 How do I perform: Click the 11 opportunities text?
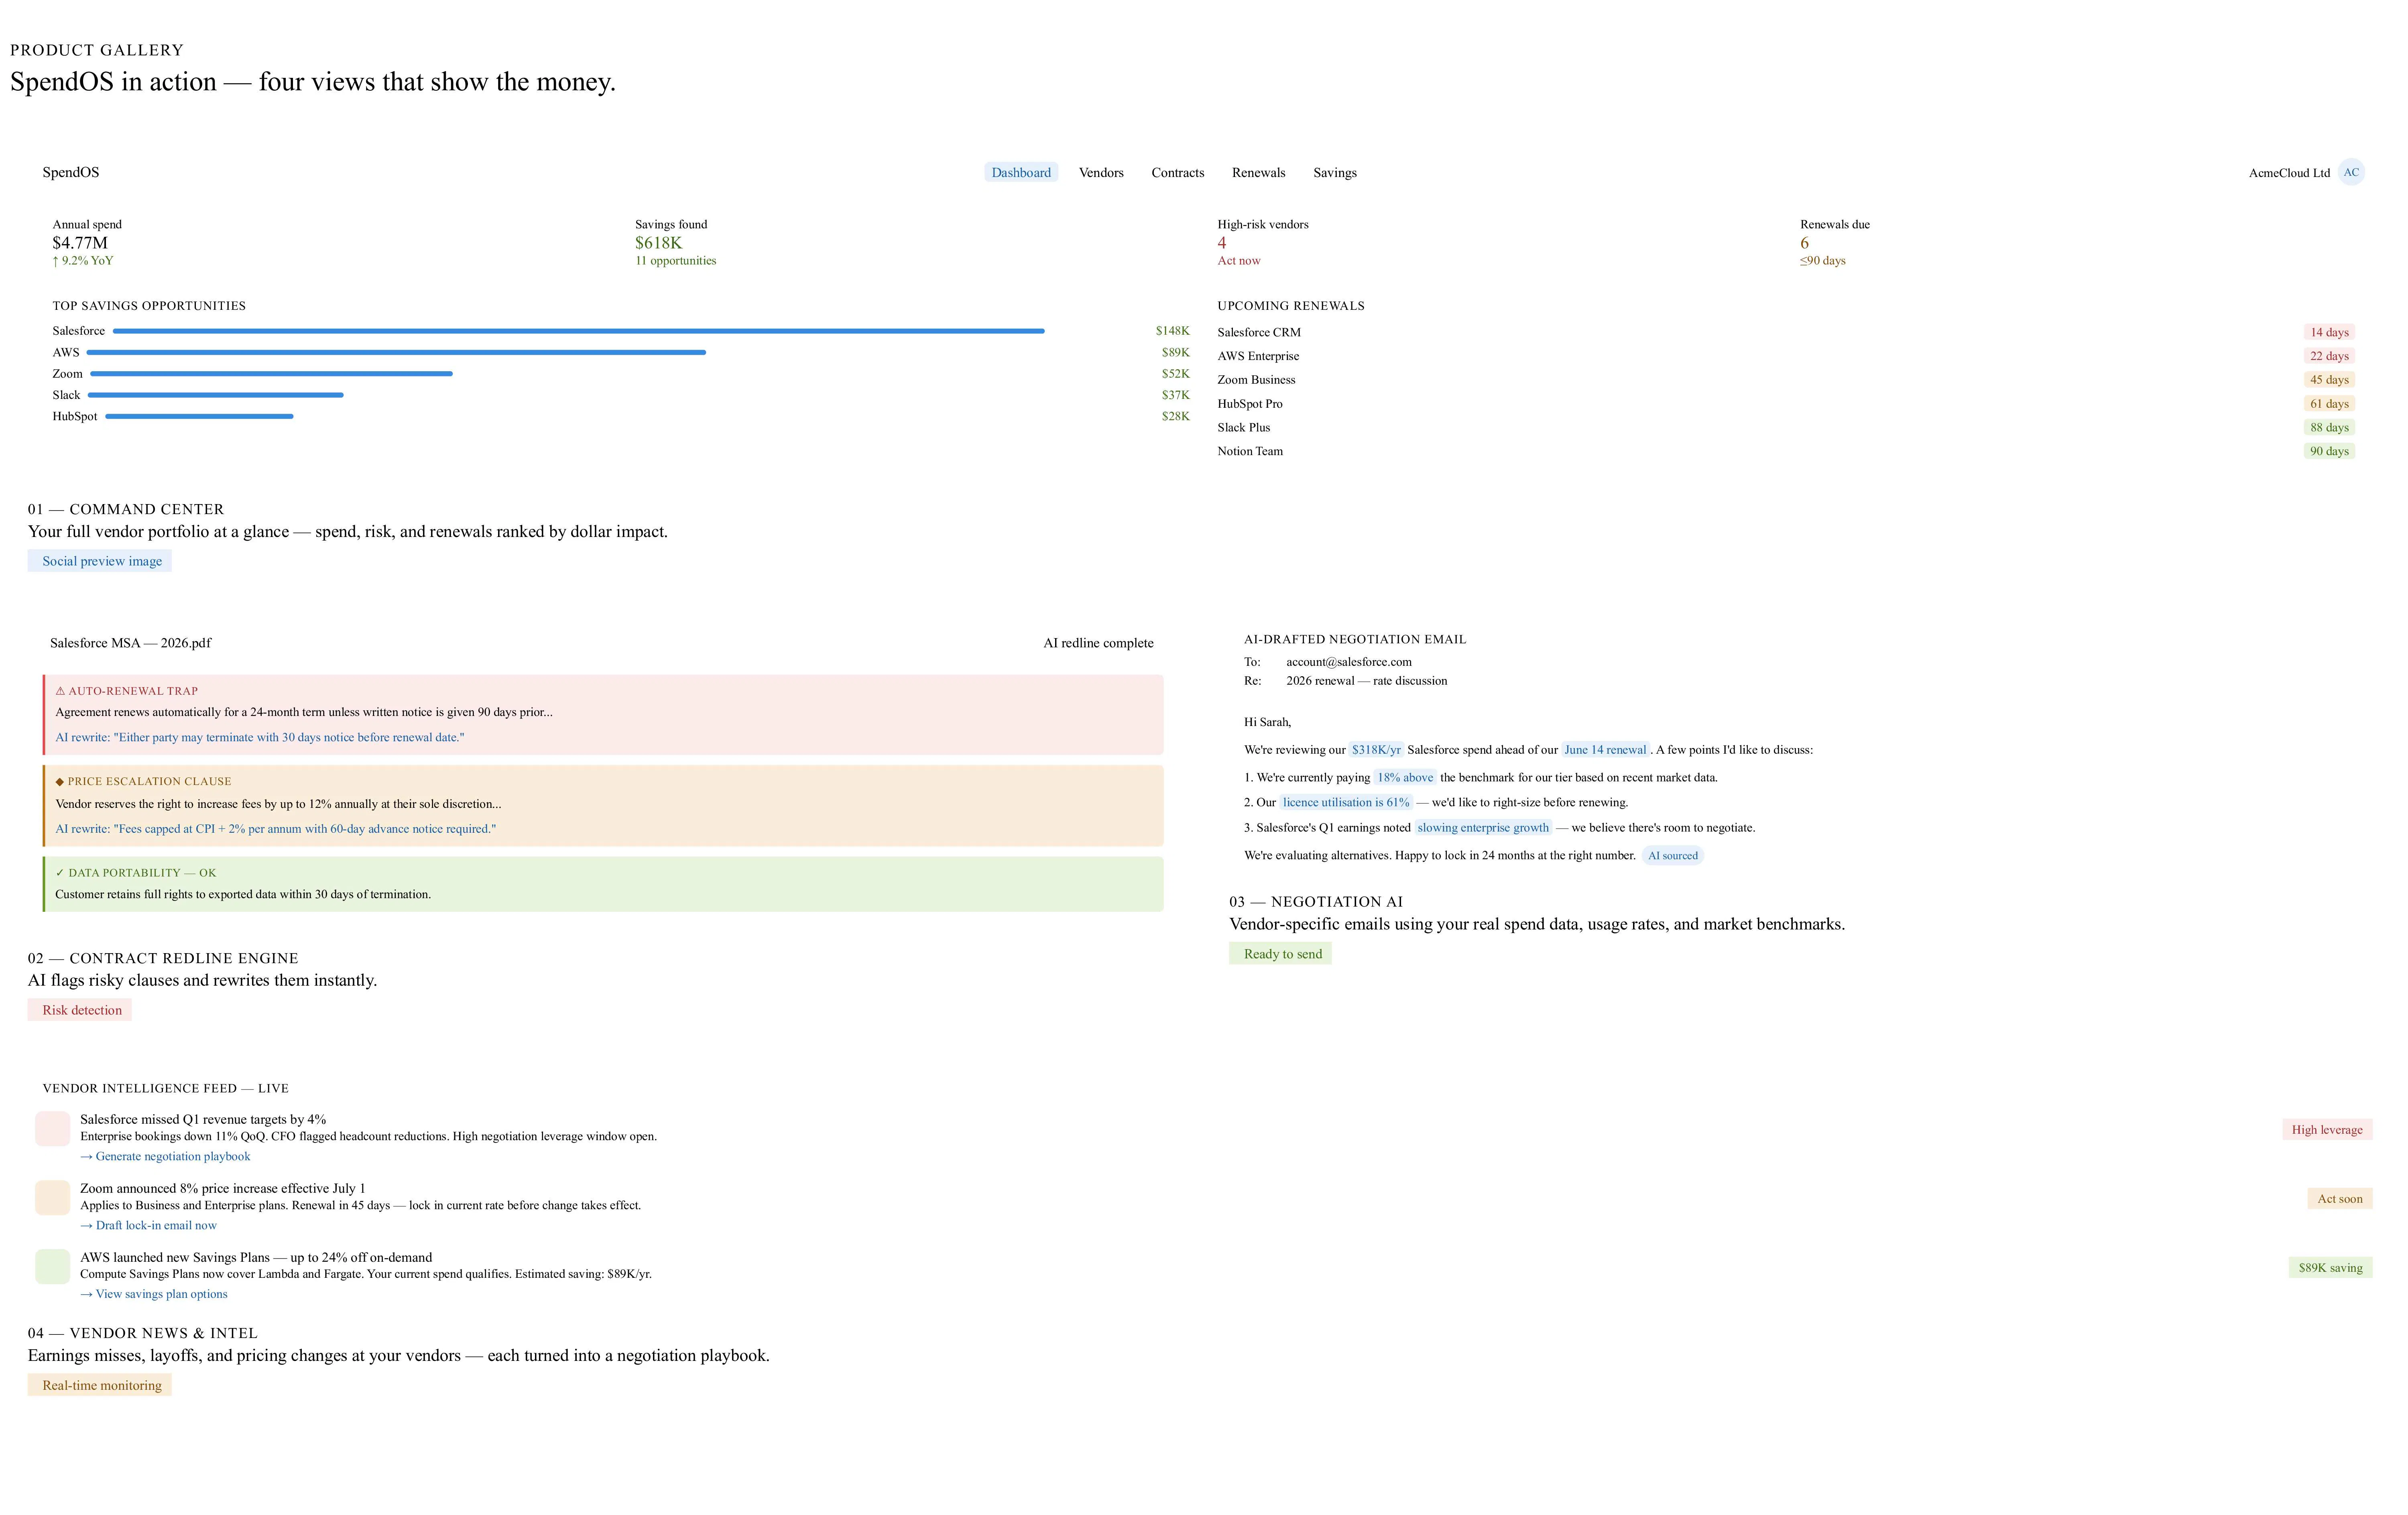tap(675, 261)
